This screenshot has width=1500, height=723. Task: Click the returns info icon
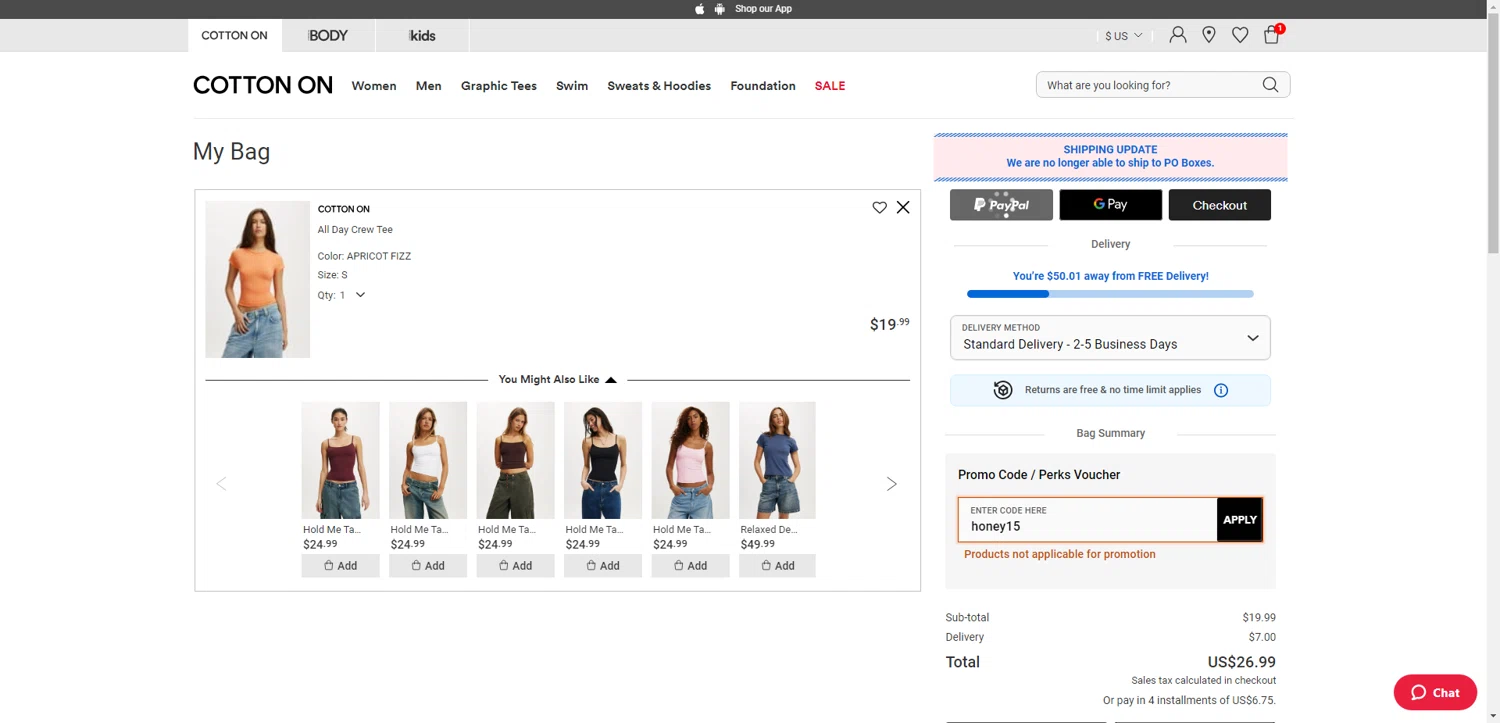(1220, 390)
